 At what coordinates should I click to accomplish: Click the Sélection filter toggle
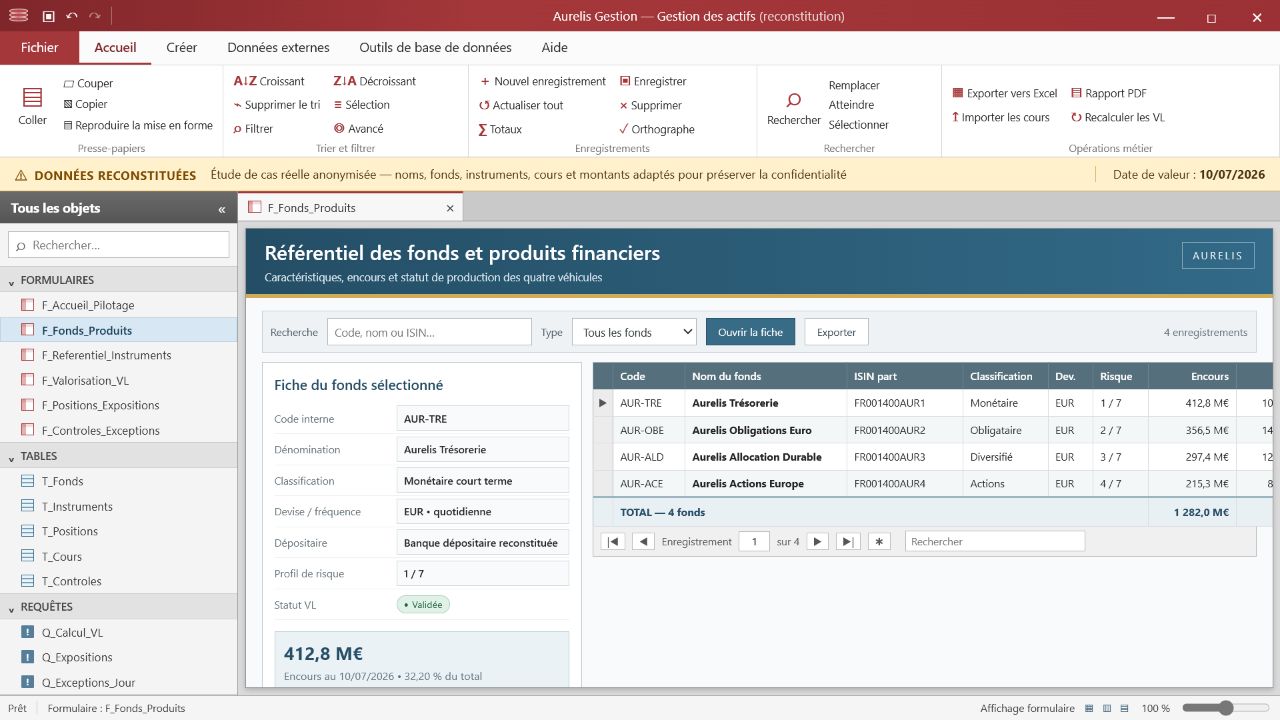361,105
